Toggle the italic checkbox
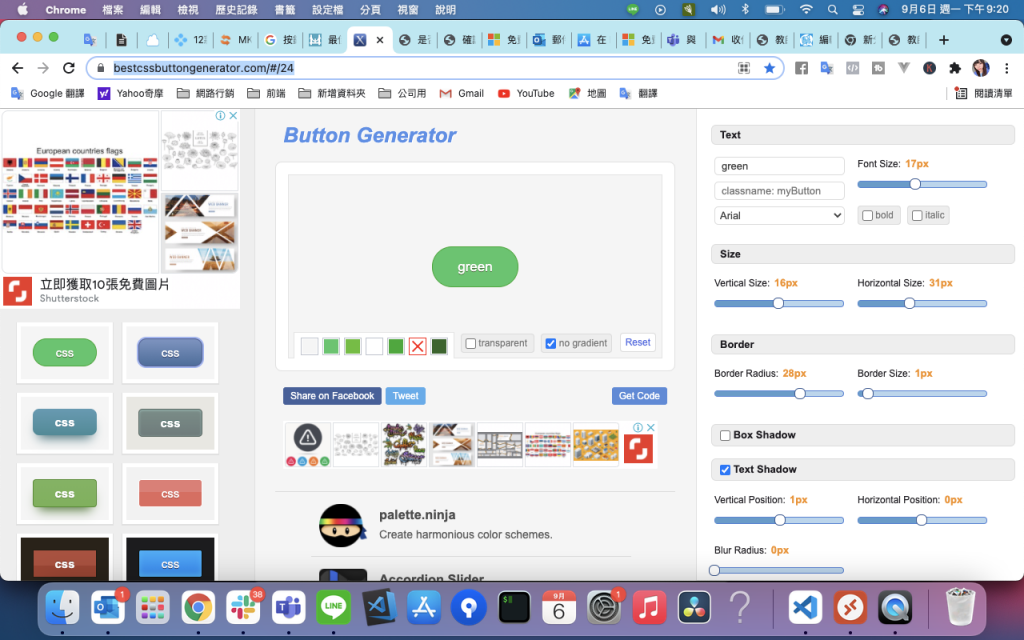Screen dimensions: 1024x640 [917, 216]
